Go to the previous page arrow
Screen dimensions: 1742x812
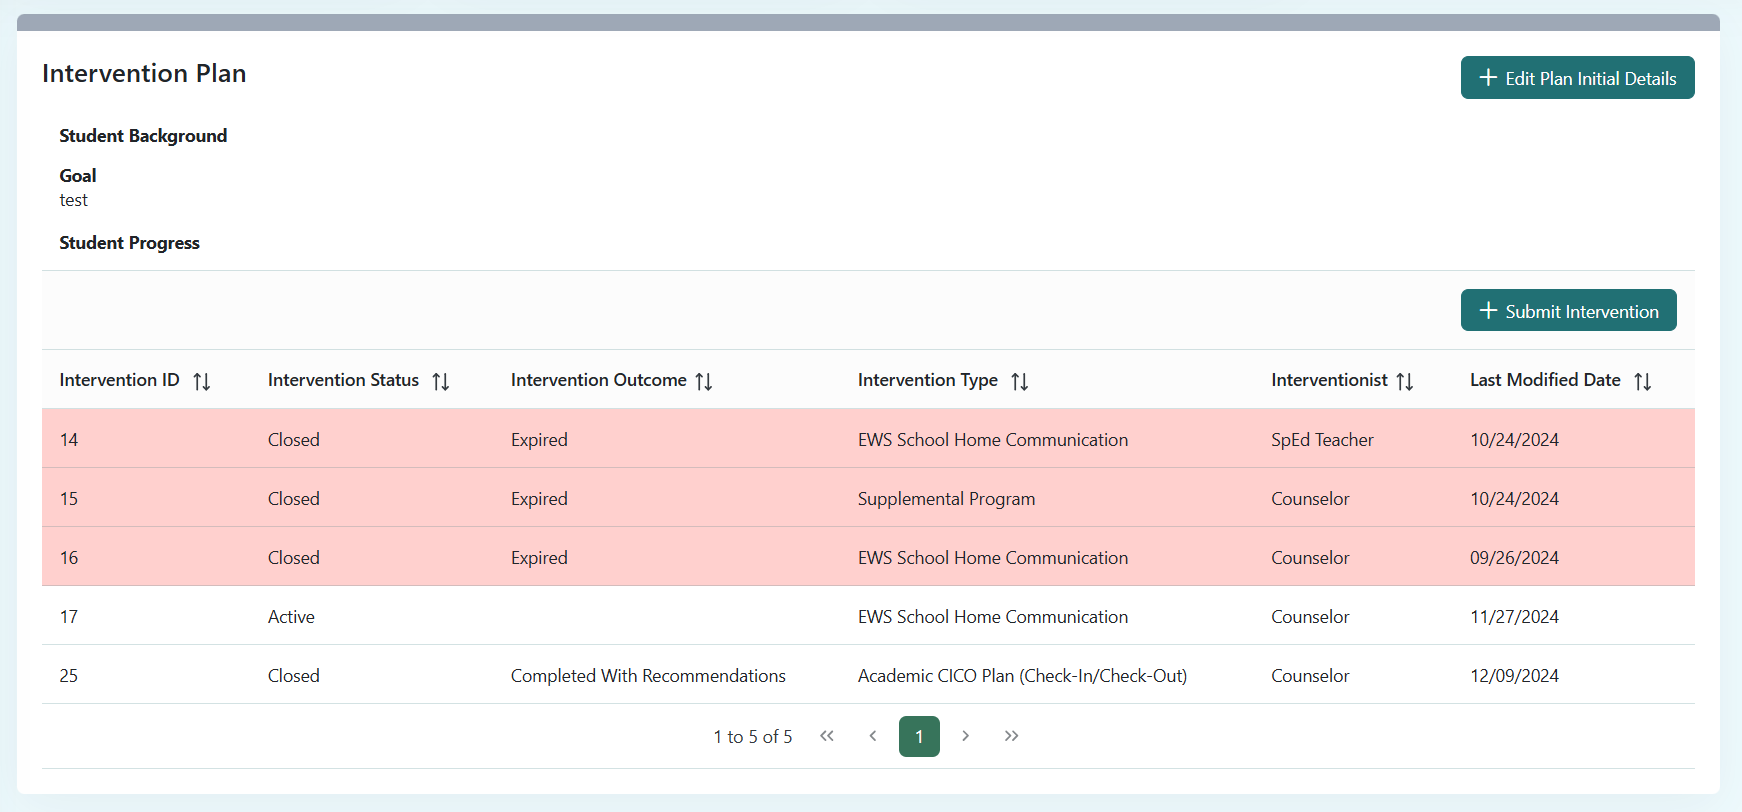click(873, 736)
